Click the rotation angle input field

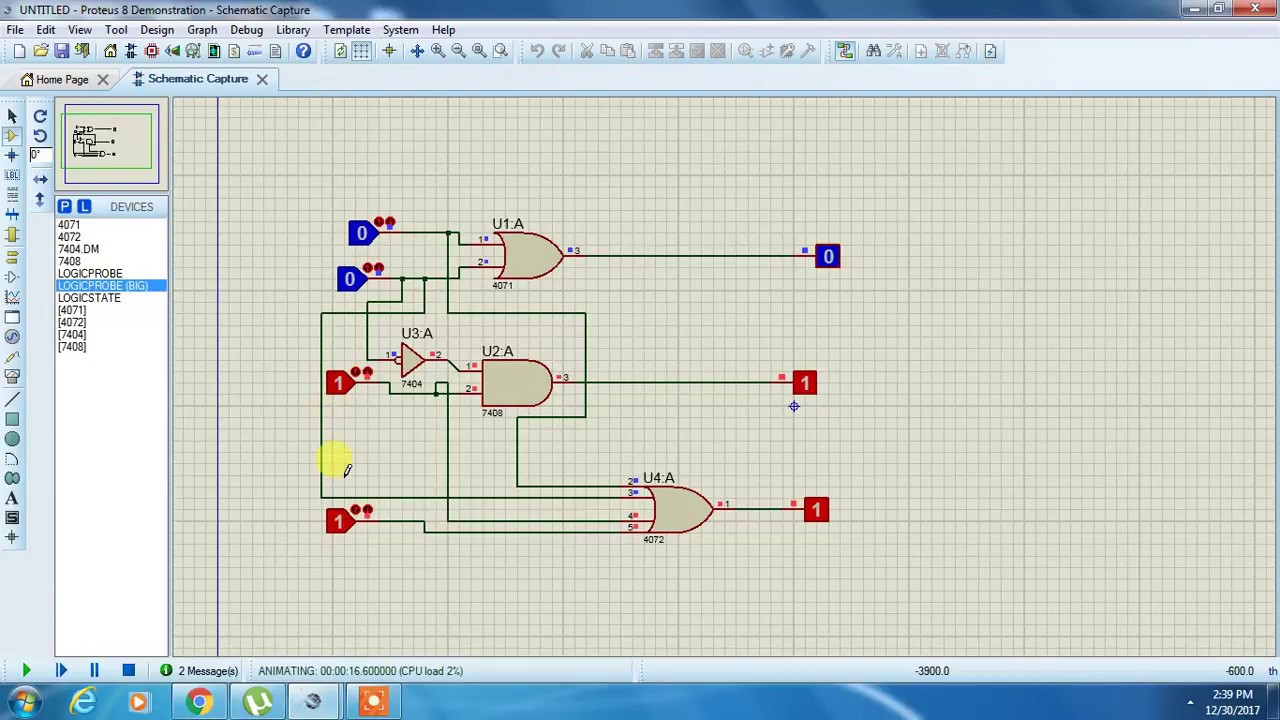tap(40, 155)
